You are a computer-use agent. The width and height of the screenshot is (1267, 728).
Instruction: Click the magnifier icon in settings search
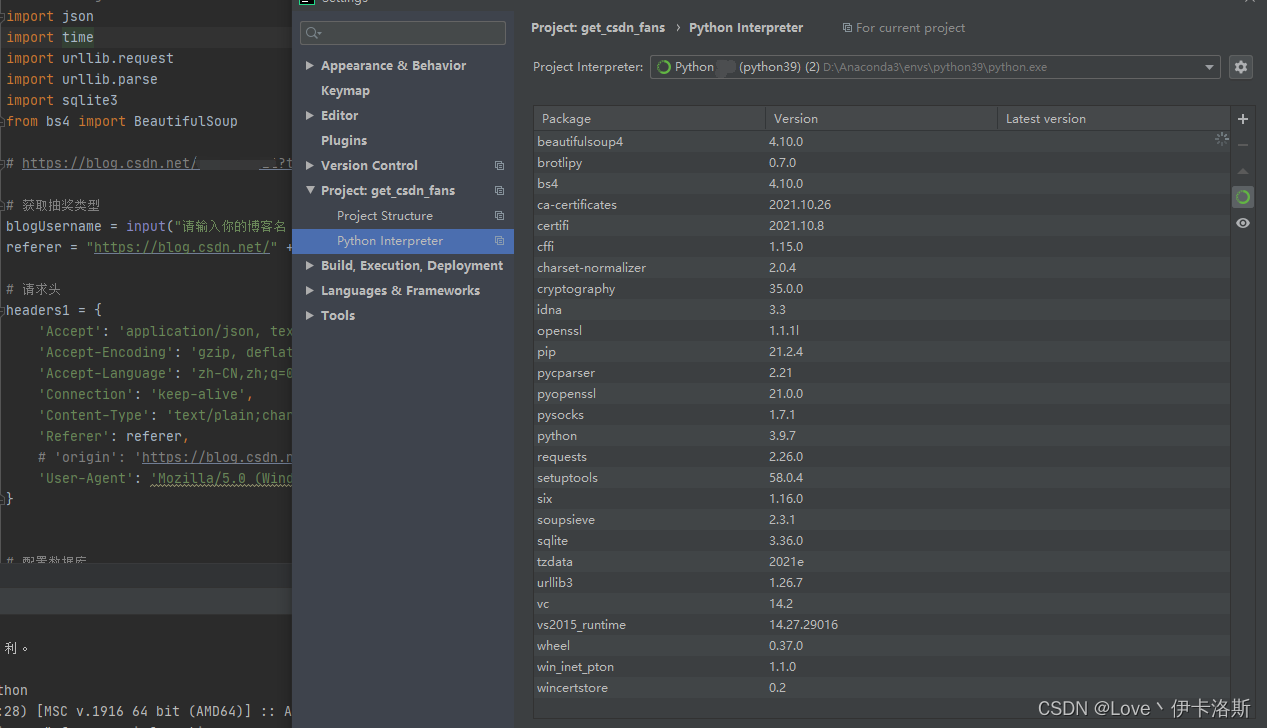tap(314, 33)
